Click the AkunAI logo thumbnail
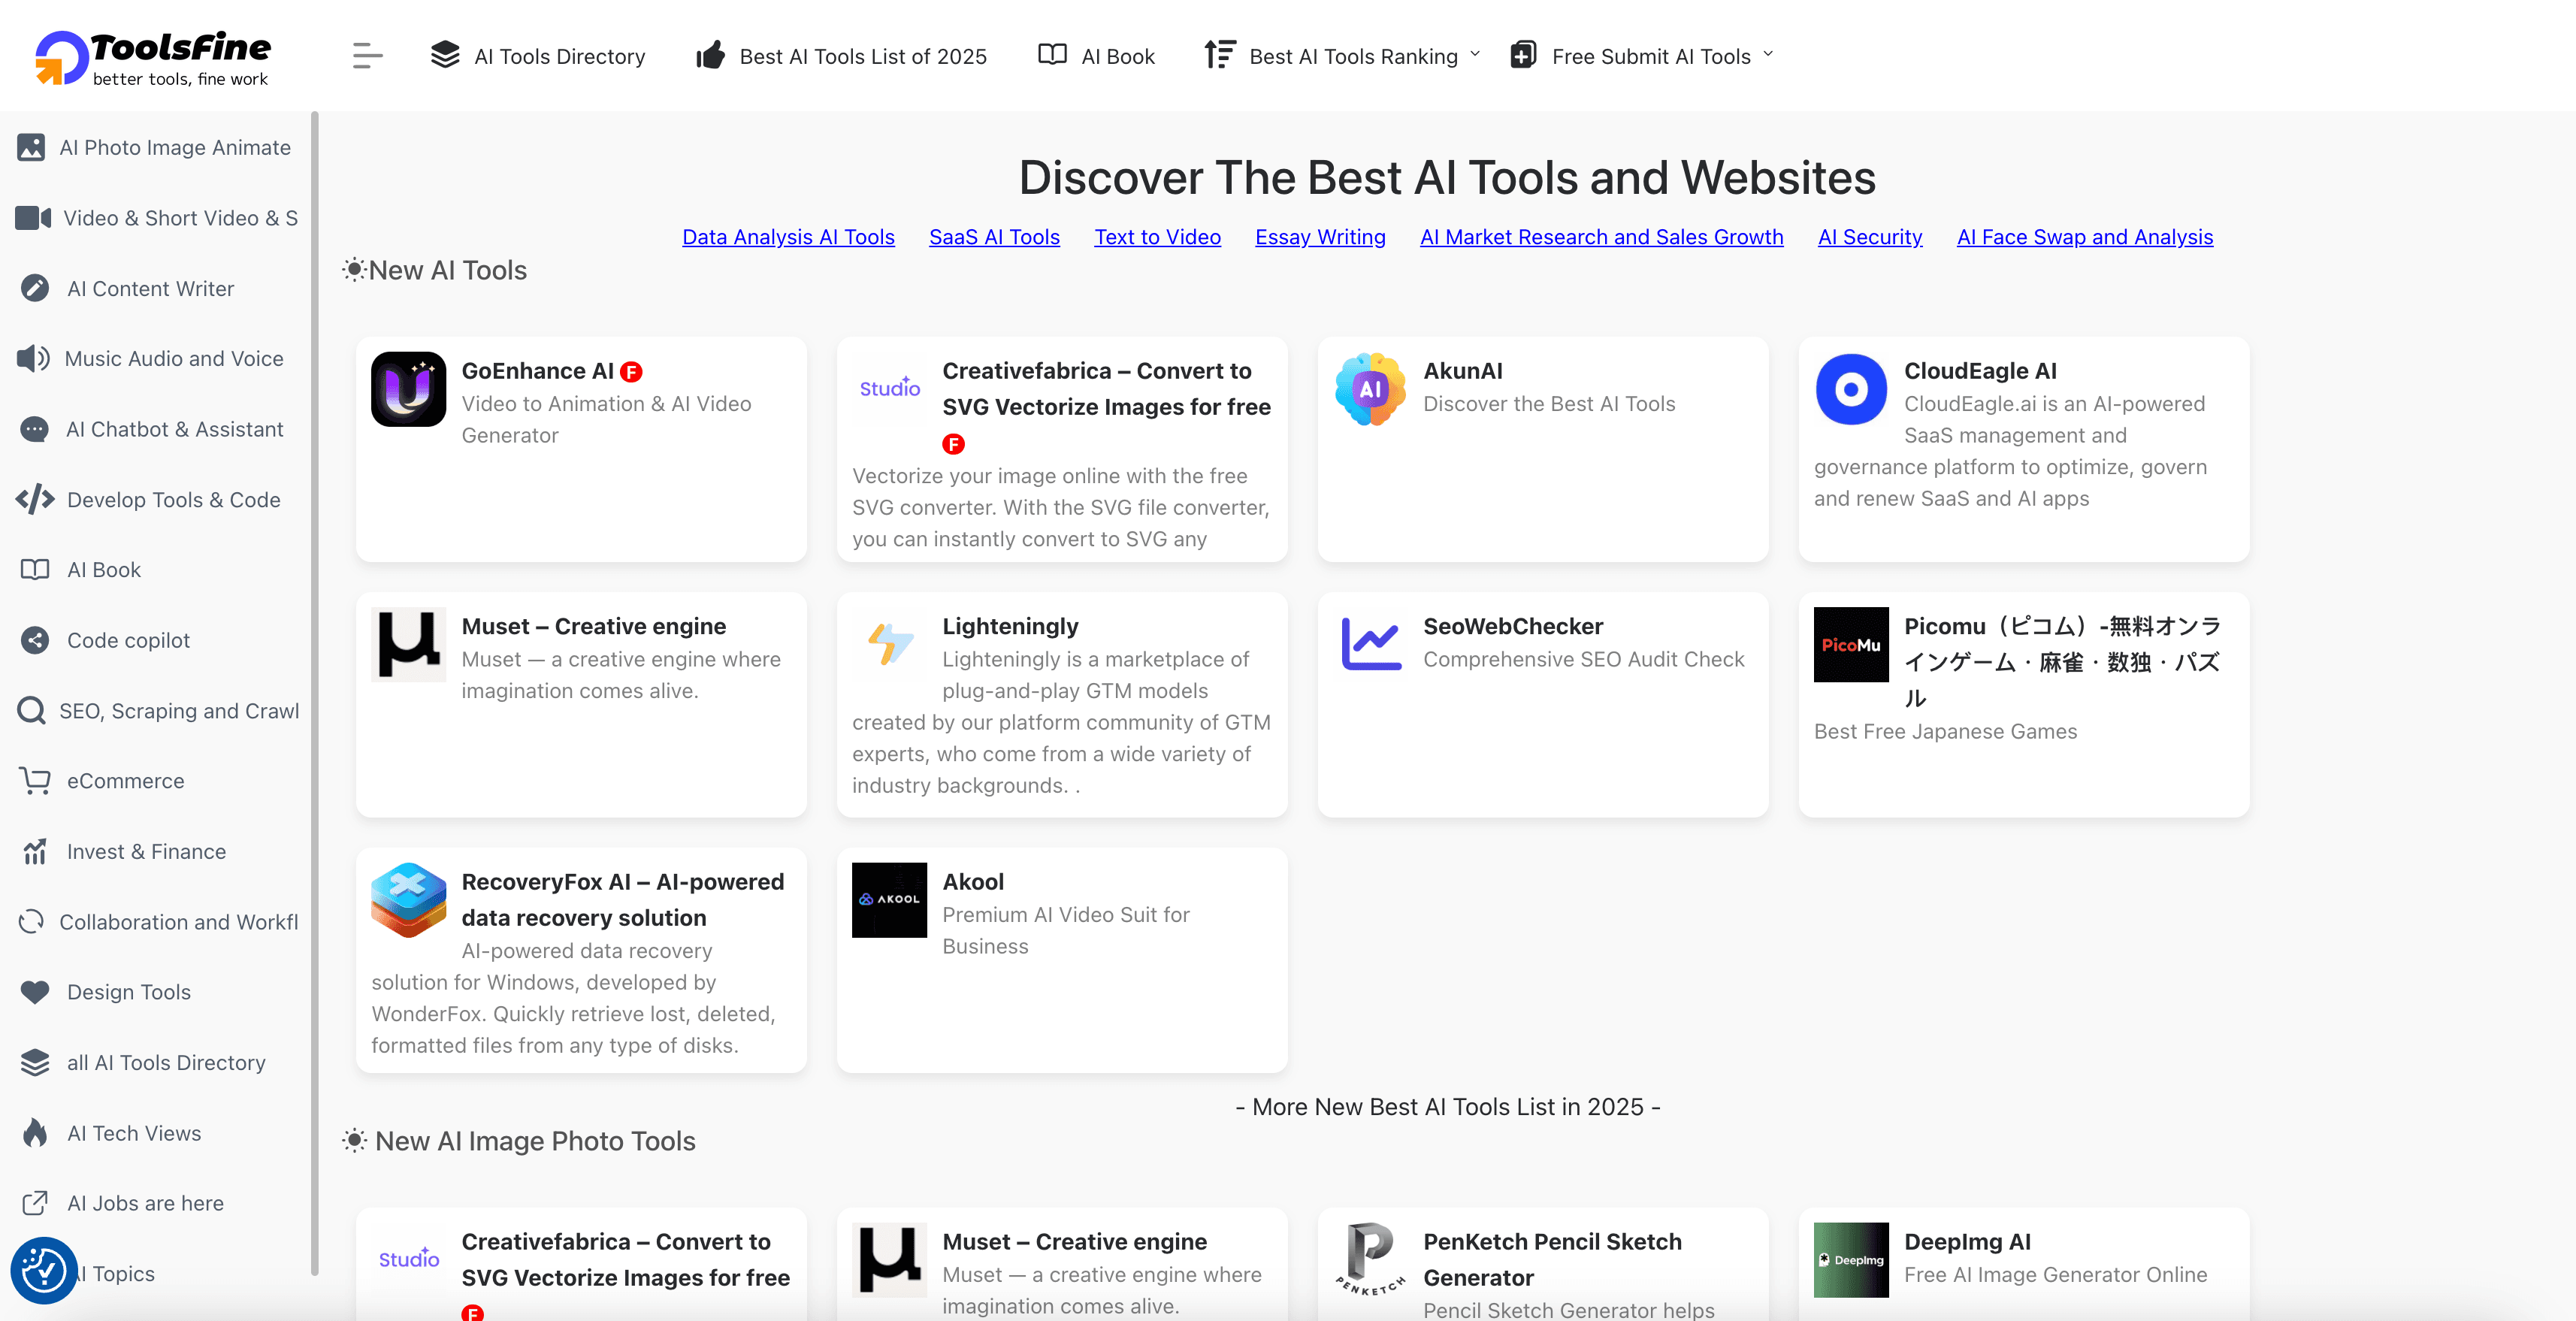 (x=1370, y=389)
